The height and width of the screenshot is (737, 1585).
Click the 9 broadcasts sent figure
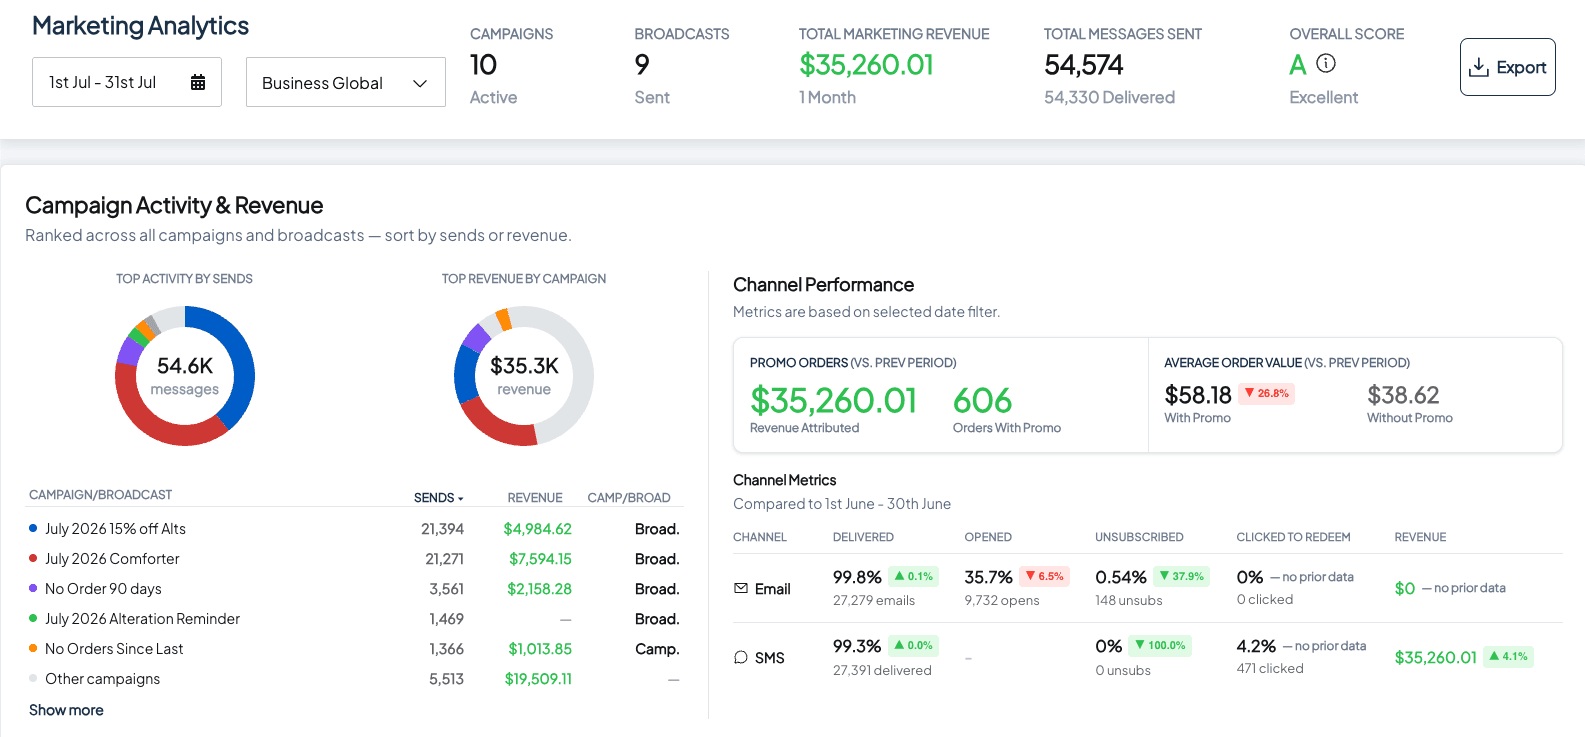coord(642,65)
